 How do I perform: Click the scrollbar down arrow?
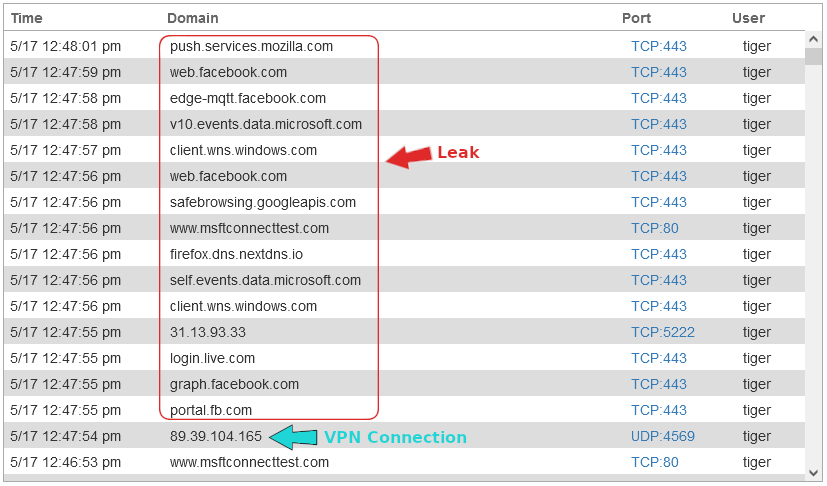[x=814, y=471]
